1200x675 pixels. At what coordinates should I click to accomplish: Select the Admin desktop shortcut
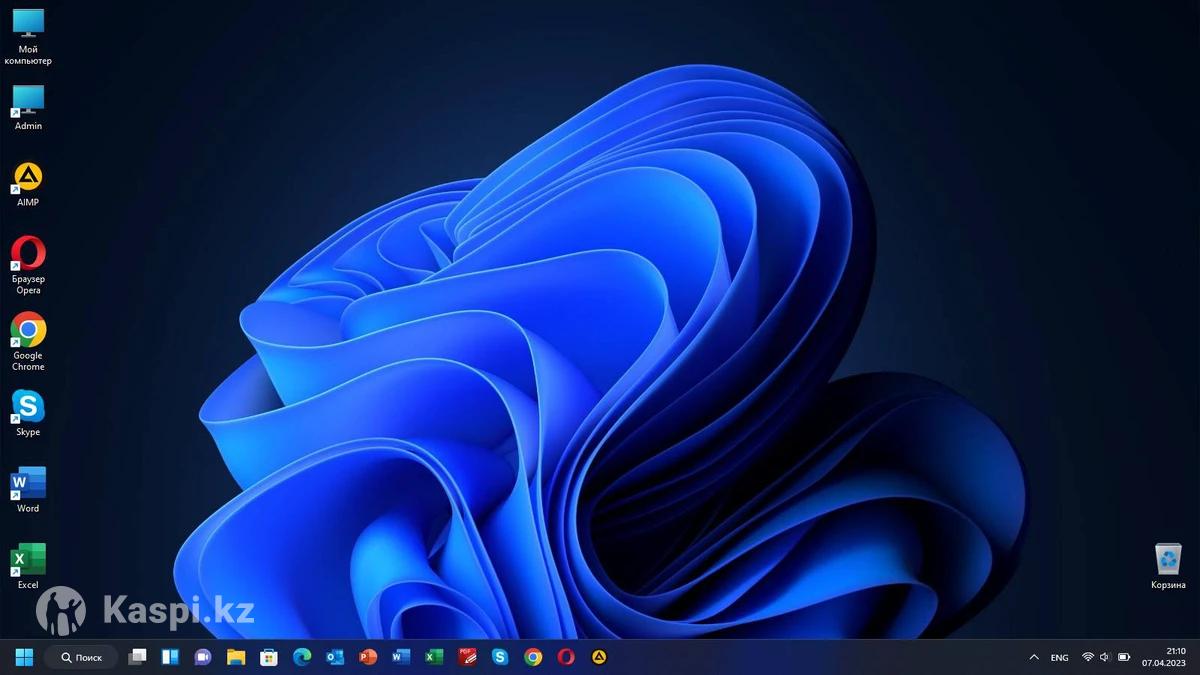coord(28,107)
